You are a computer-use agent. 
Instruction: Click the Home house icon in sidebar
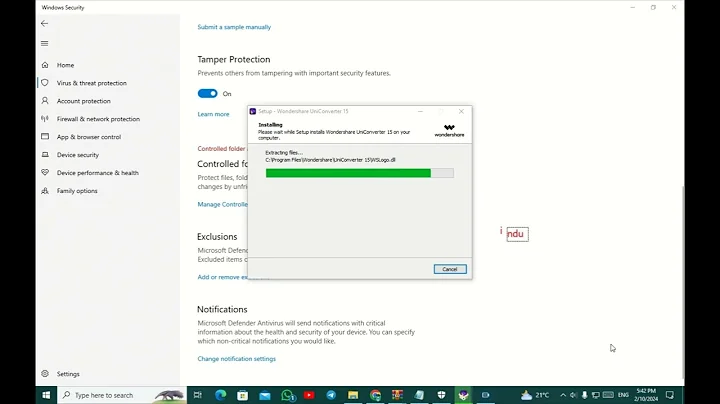[45, 65]
